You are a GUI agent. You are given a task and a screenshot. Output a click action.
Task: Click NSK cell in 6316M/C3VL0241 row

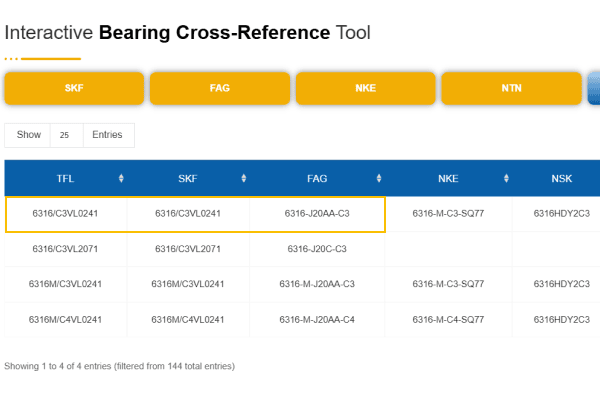[x=561, y=284]
